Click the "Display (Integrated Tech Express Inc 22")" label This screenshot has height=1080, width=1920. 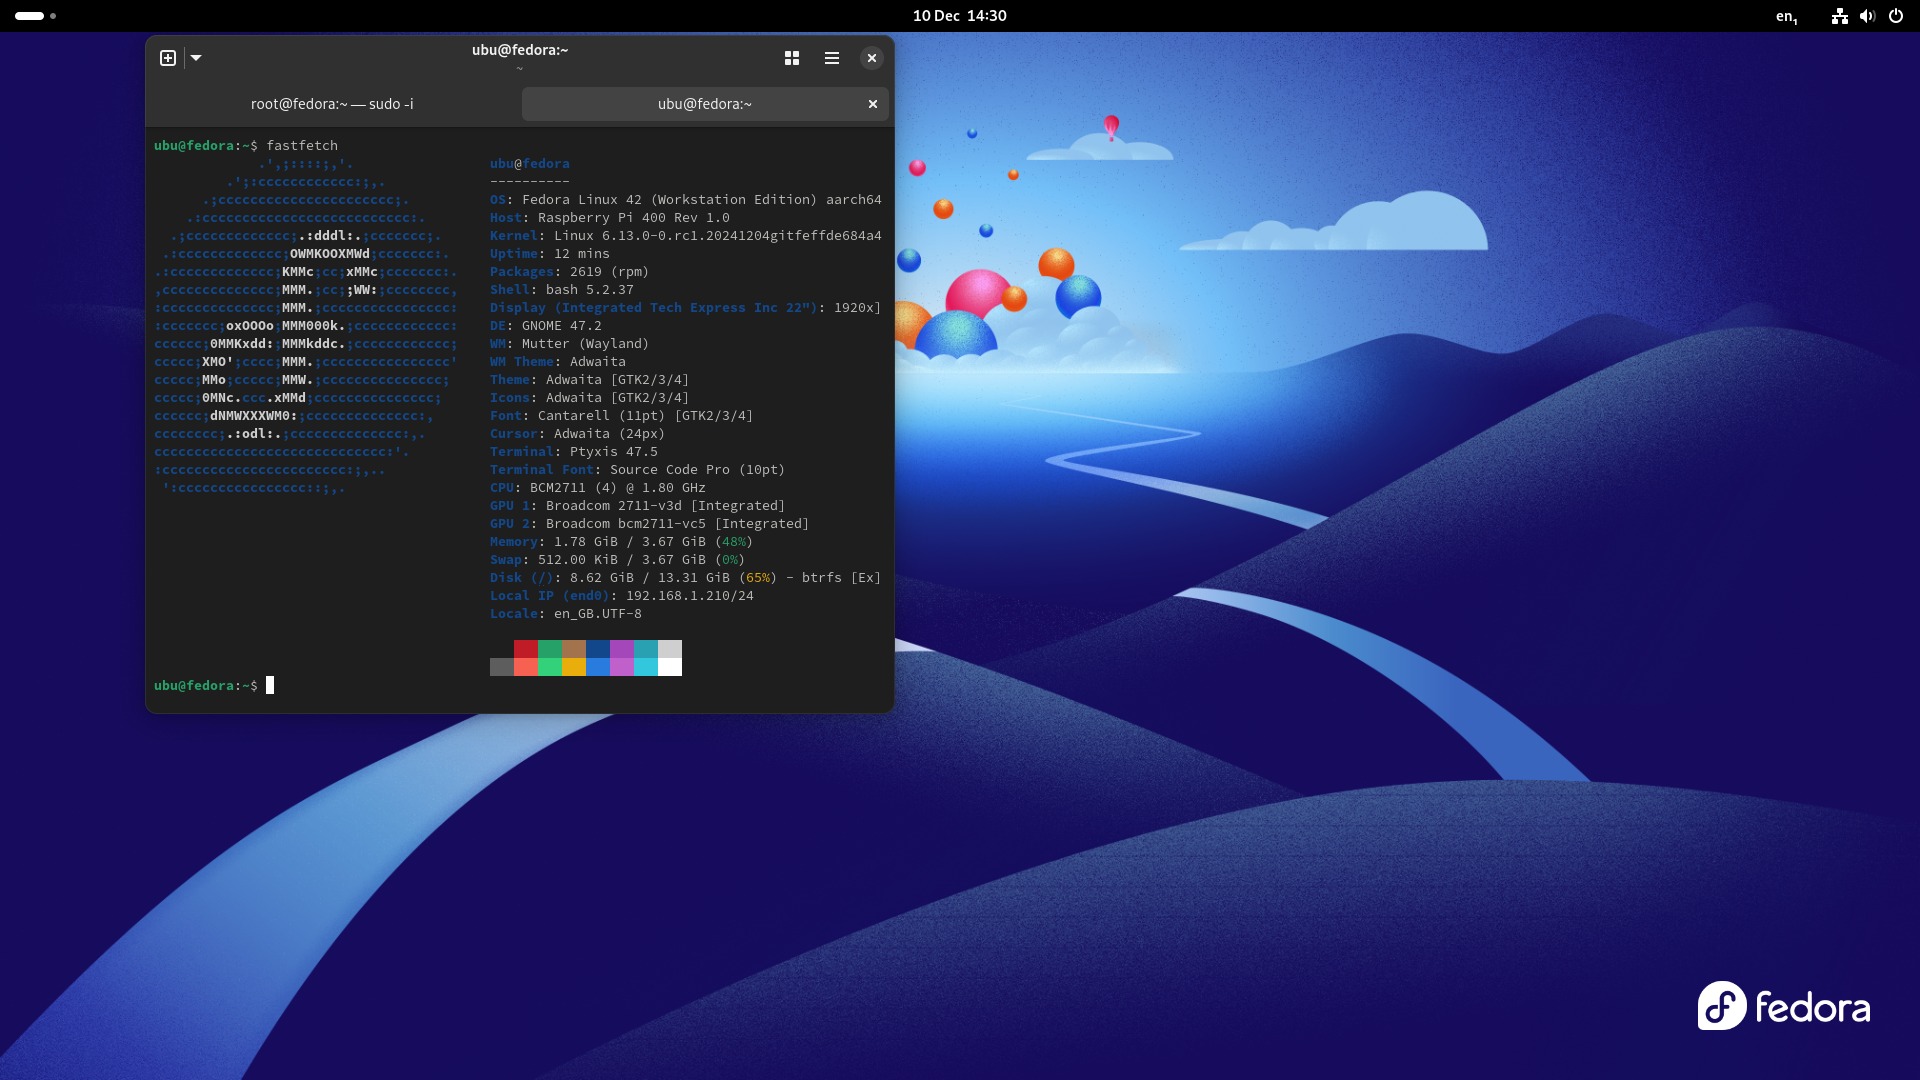pyautogui.click(x=654, y=308)
